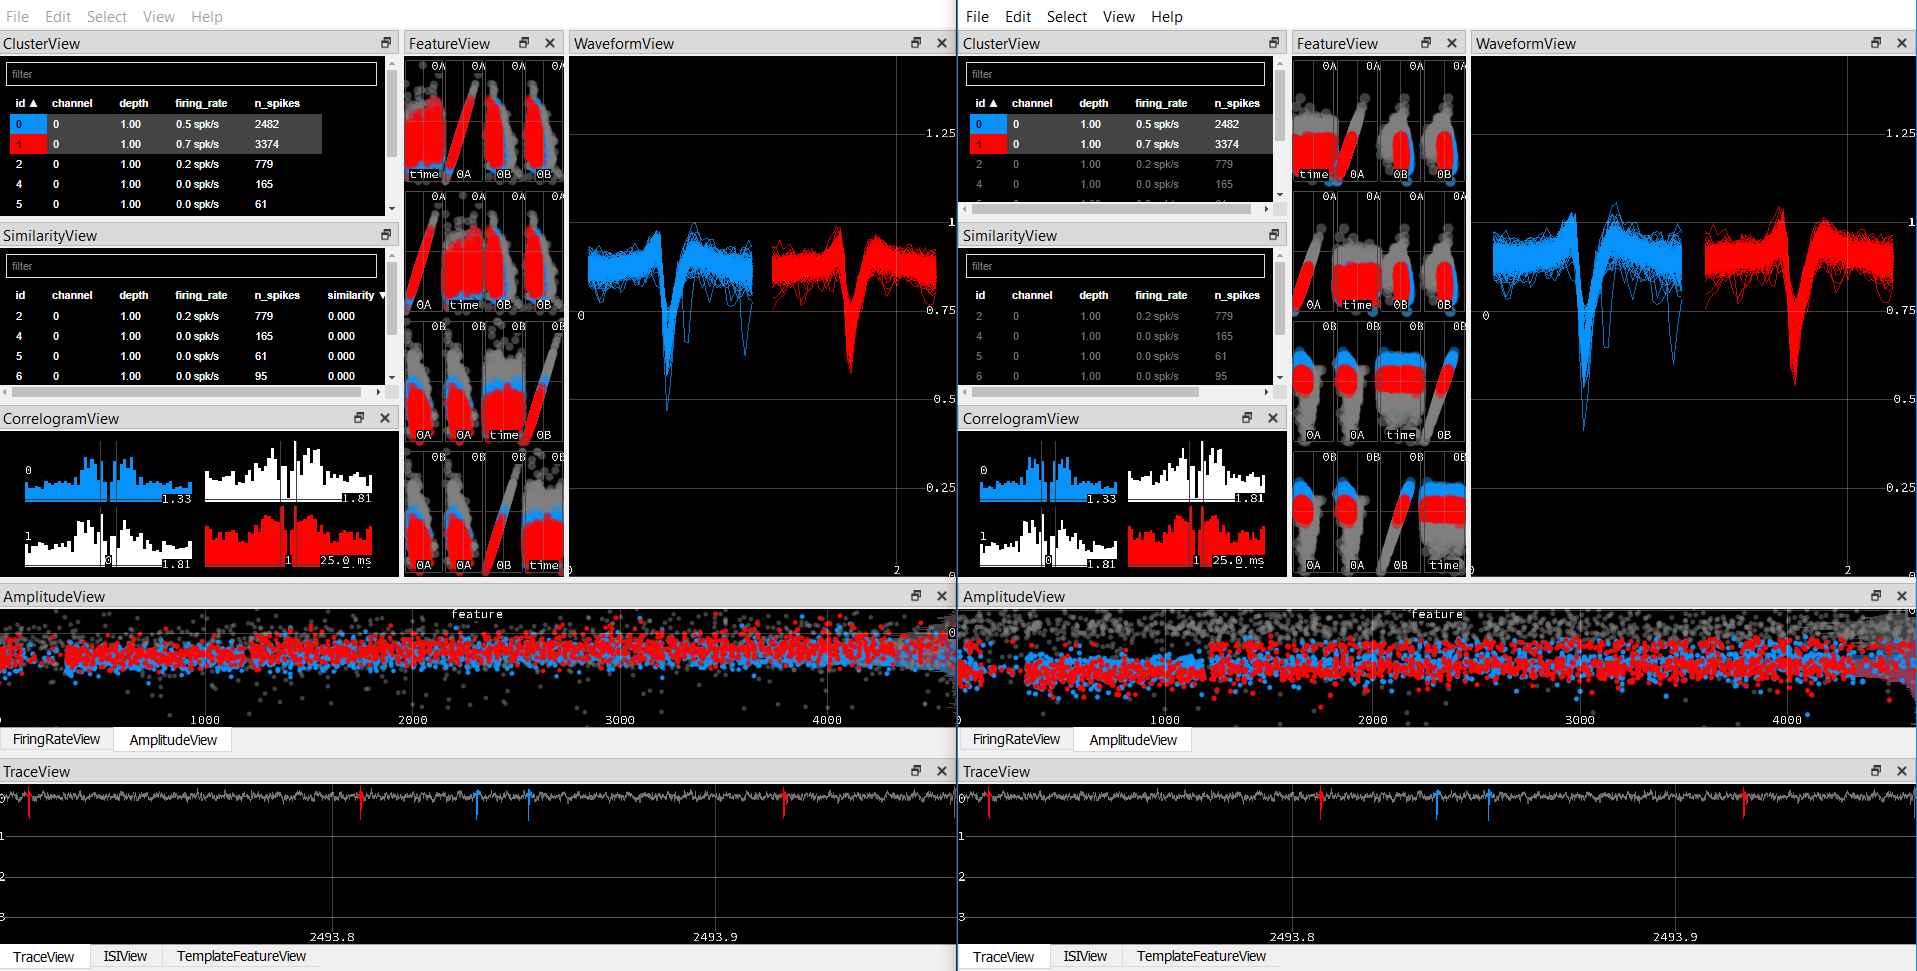
Task: Float the left FeatureView dock panel
Action: click(524, 42)
